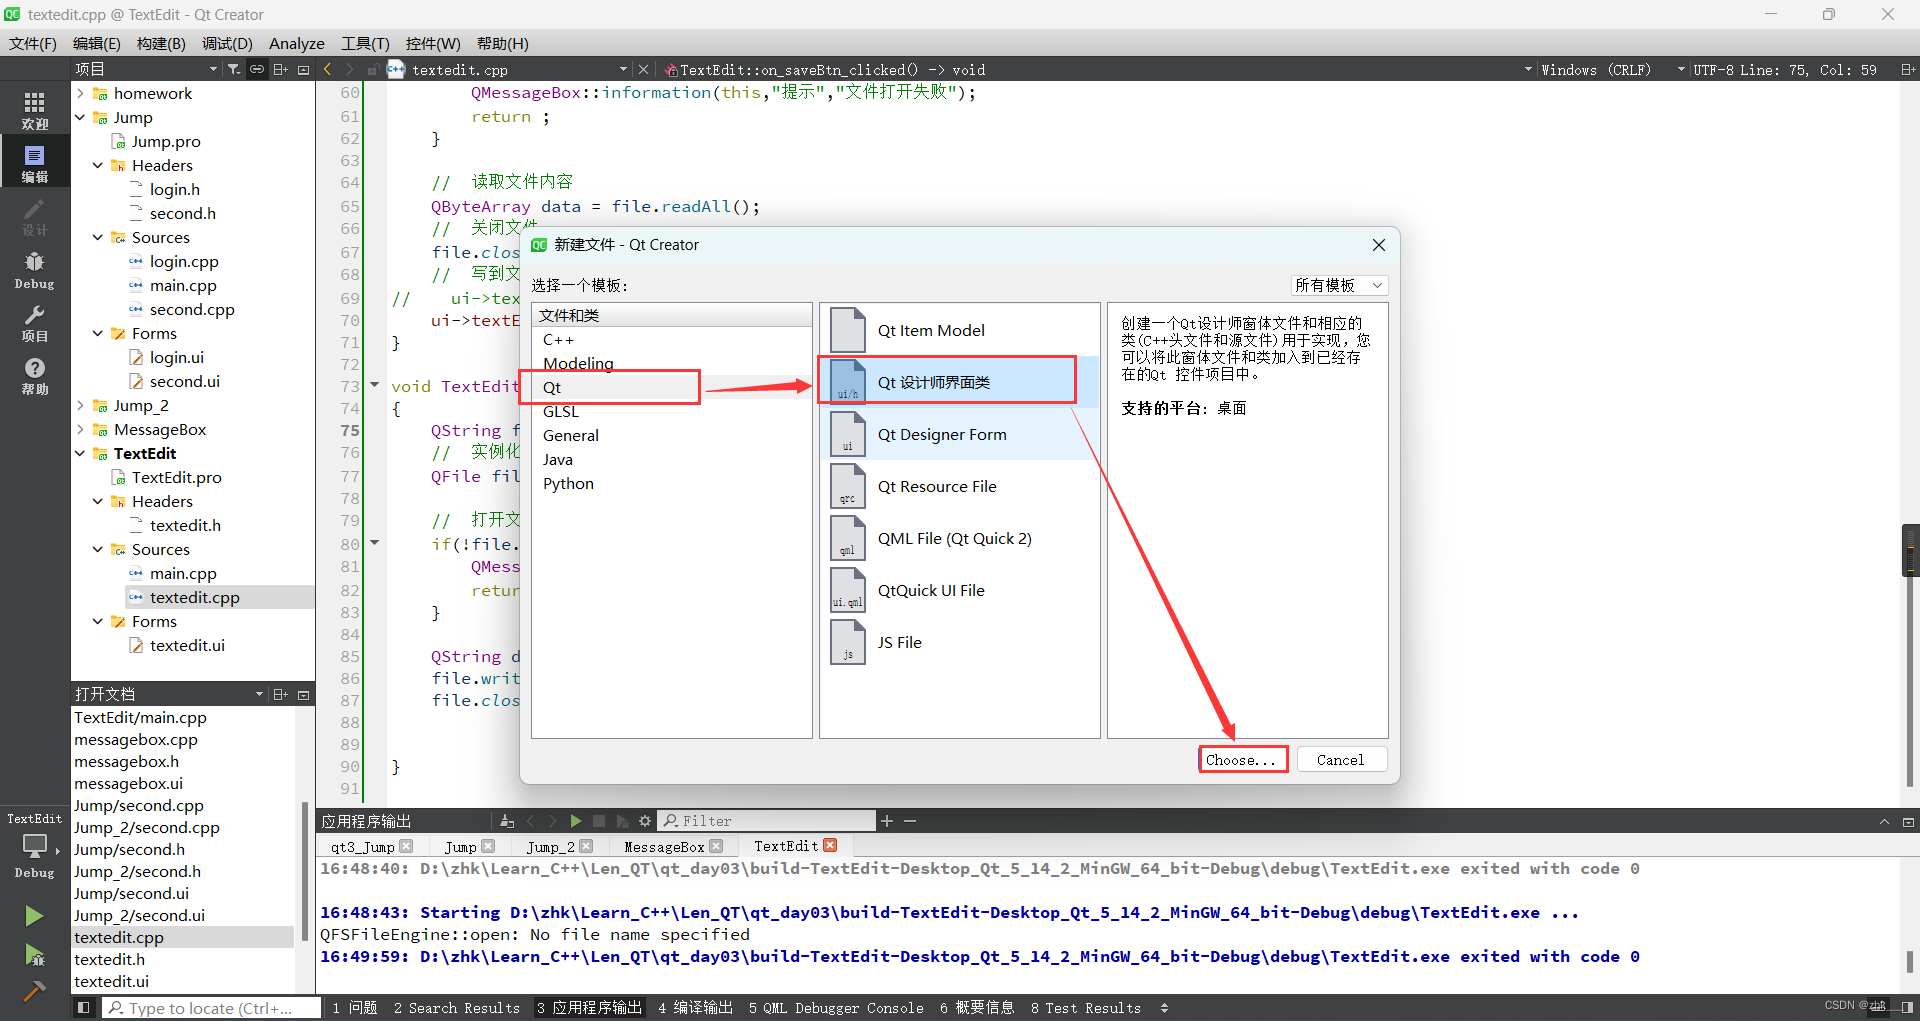Viewport: 1920px width, 1021px height.
Task: Select Qt Designer Form template
Action: (959, 434)
